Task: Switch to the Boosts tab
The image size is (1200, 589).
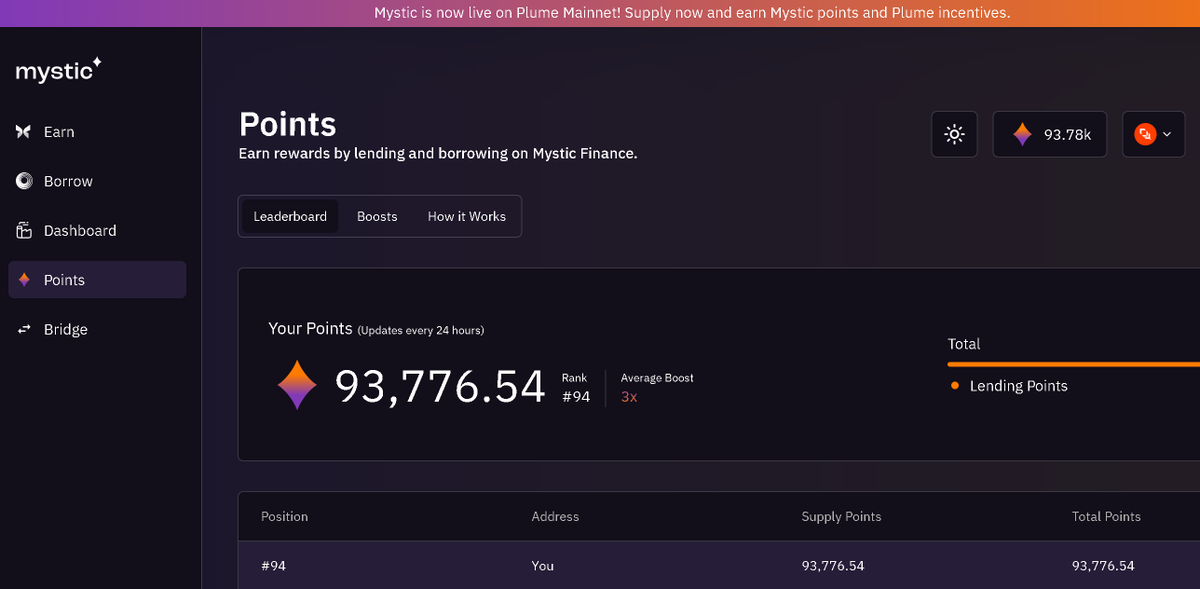Action: click(x=377, y=216)
